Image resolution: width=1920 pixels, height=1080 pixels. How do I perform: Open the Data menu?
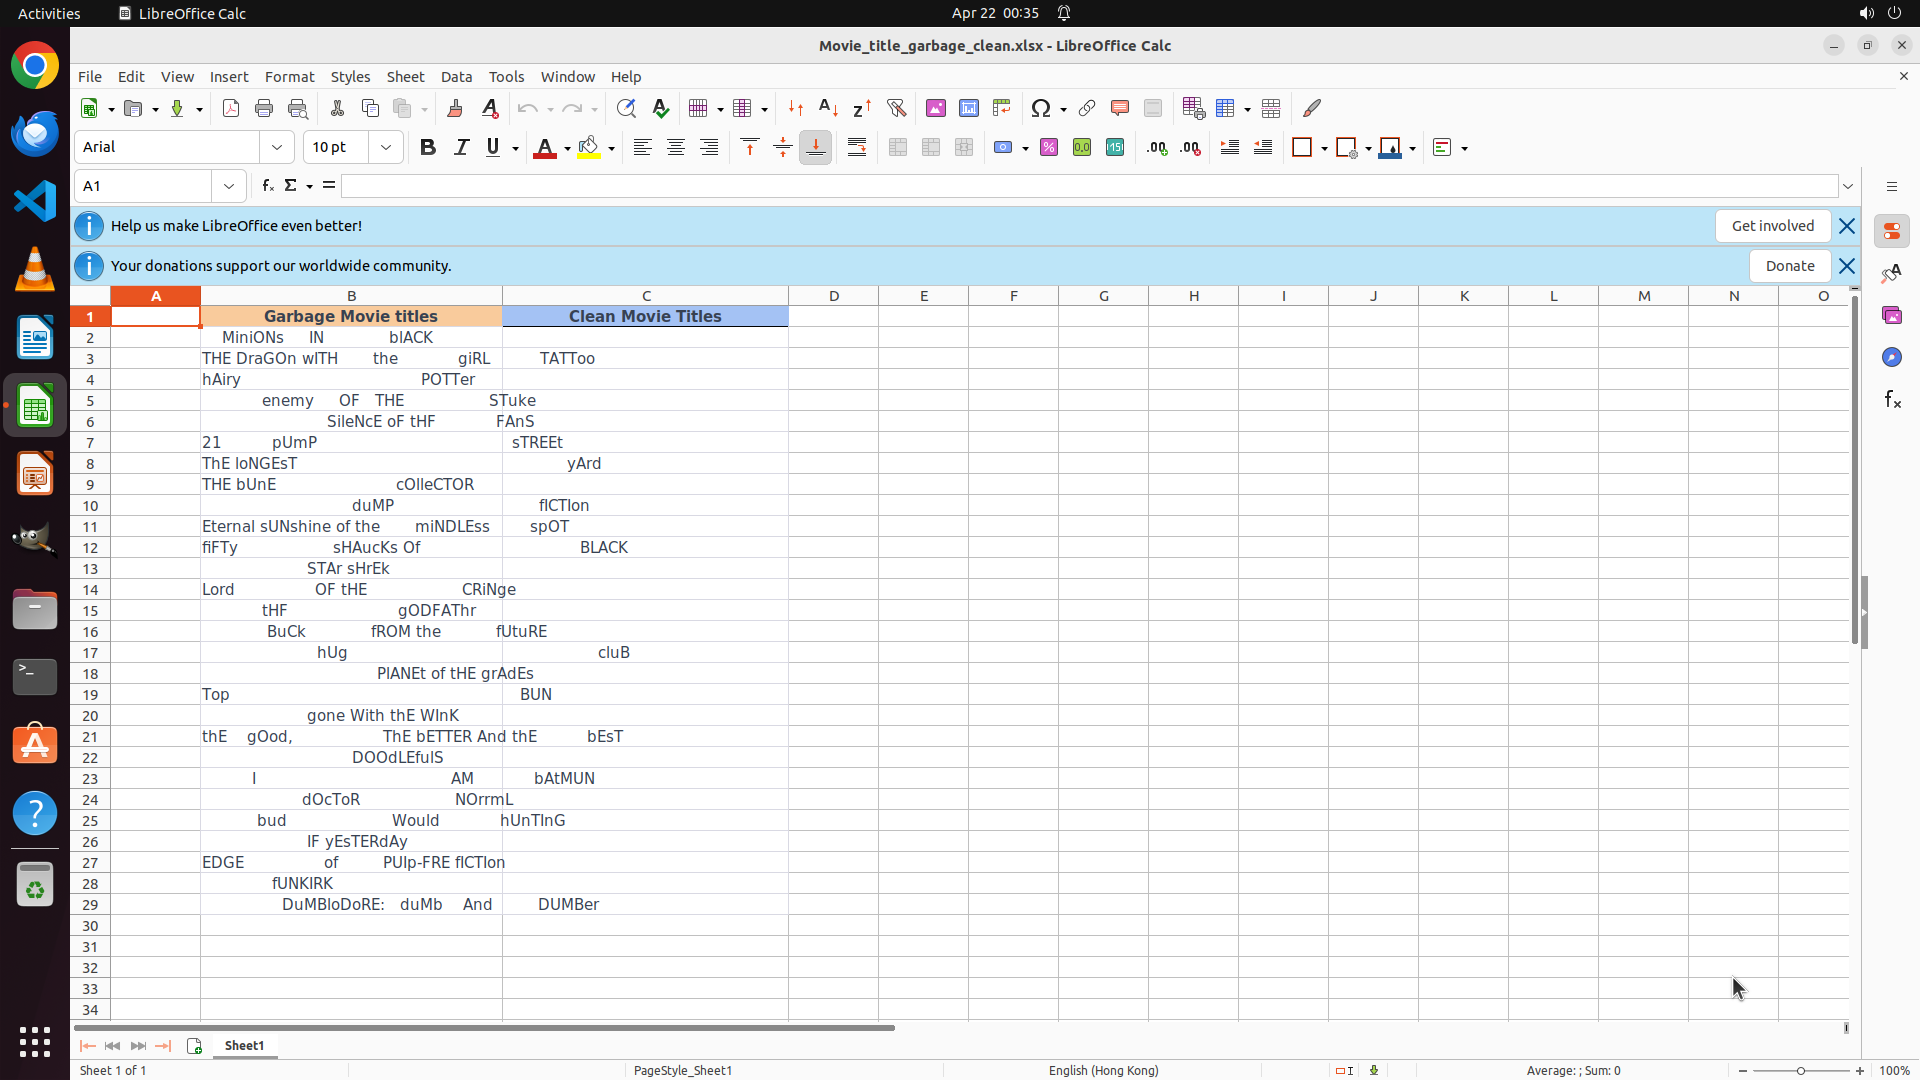pos(456,77)
